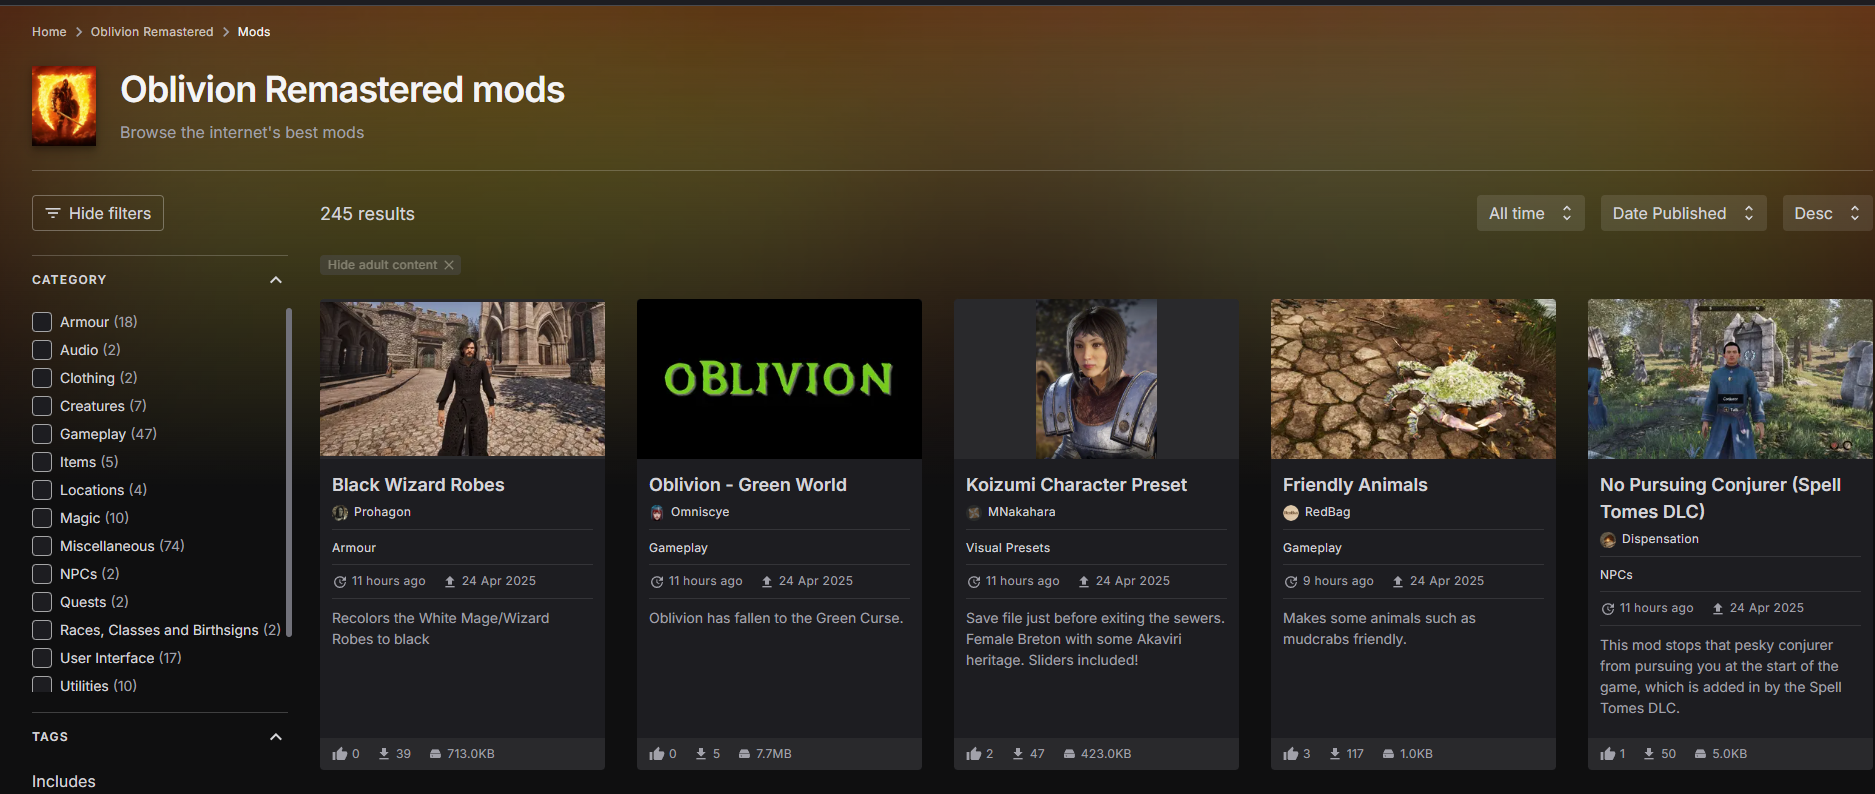Click MNakahara's author avatar icon
Image resolution: width=1875 pixels, height=794 pixels.
point(974,512)
